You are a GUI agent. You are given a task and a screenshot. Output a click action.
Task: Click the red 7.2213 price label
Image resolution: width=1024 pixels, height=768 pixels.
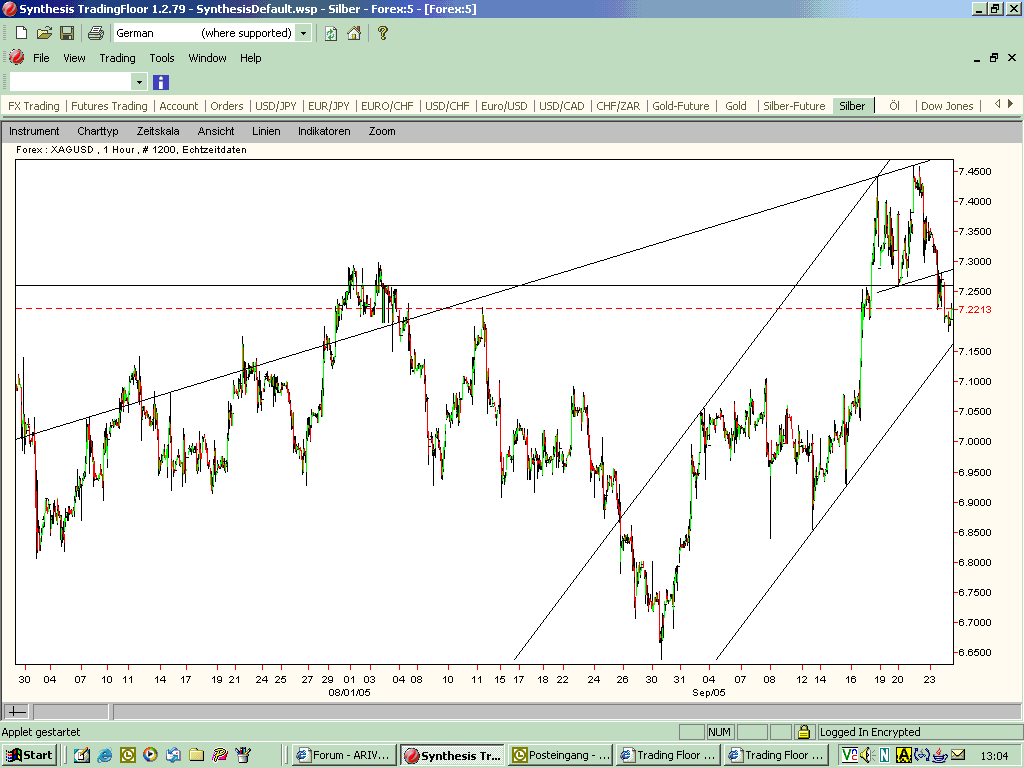point(974,309)
